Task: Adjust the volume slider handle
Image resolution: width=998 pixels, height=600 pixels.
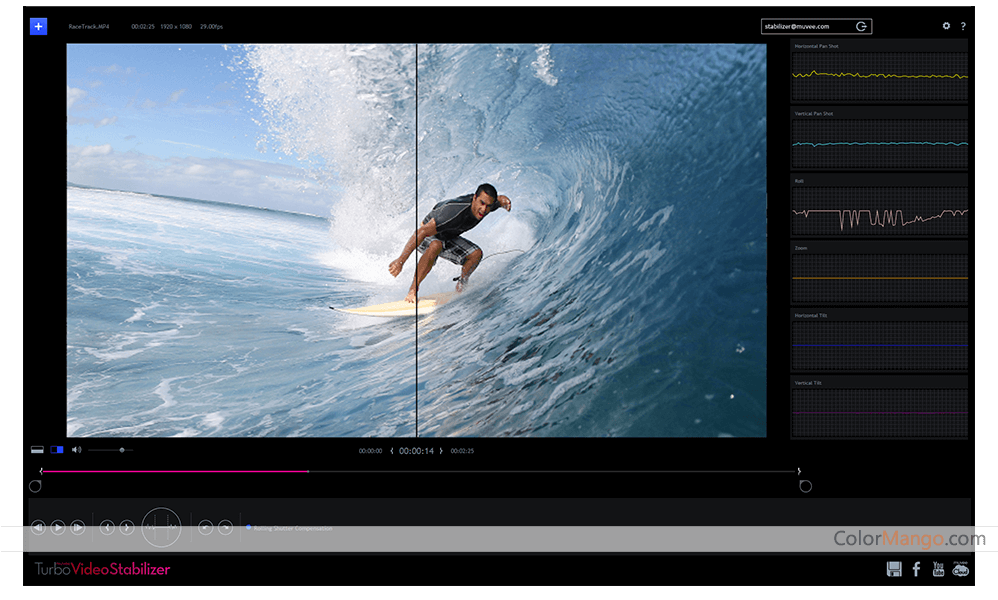Action: point(122,450)
